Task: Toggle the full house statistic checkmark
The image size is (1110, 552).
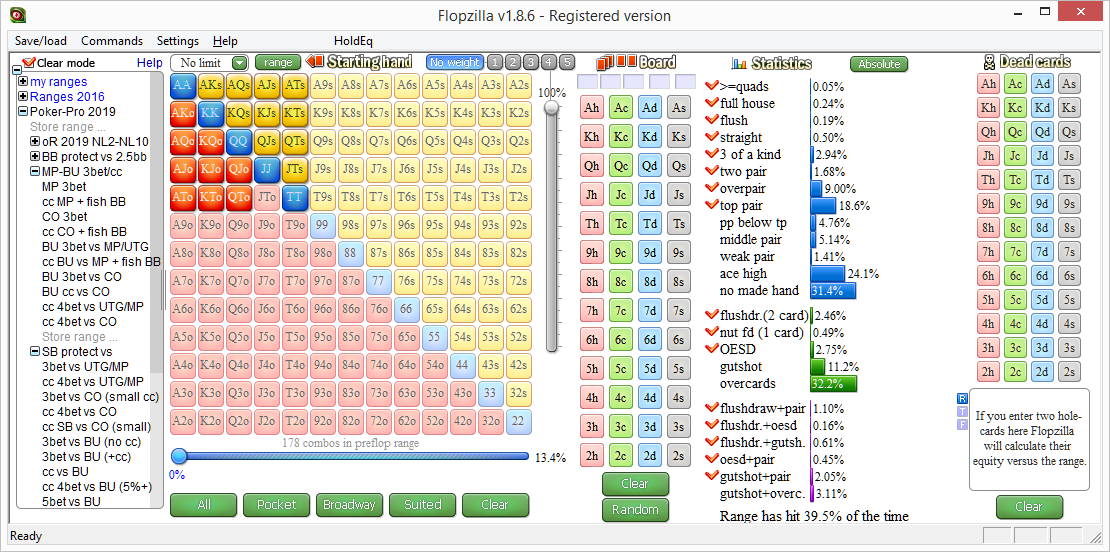Action: pyautogui.click(x=711, y=103)
